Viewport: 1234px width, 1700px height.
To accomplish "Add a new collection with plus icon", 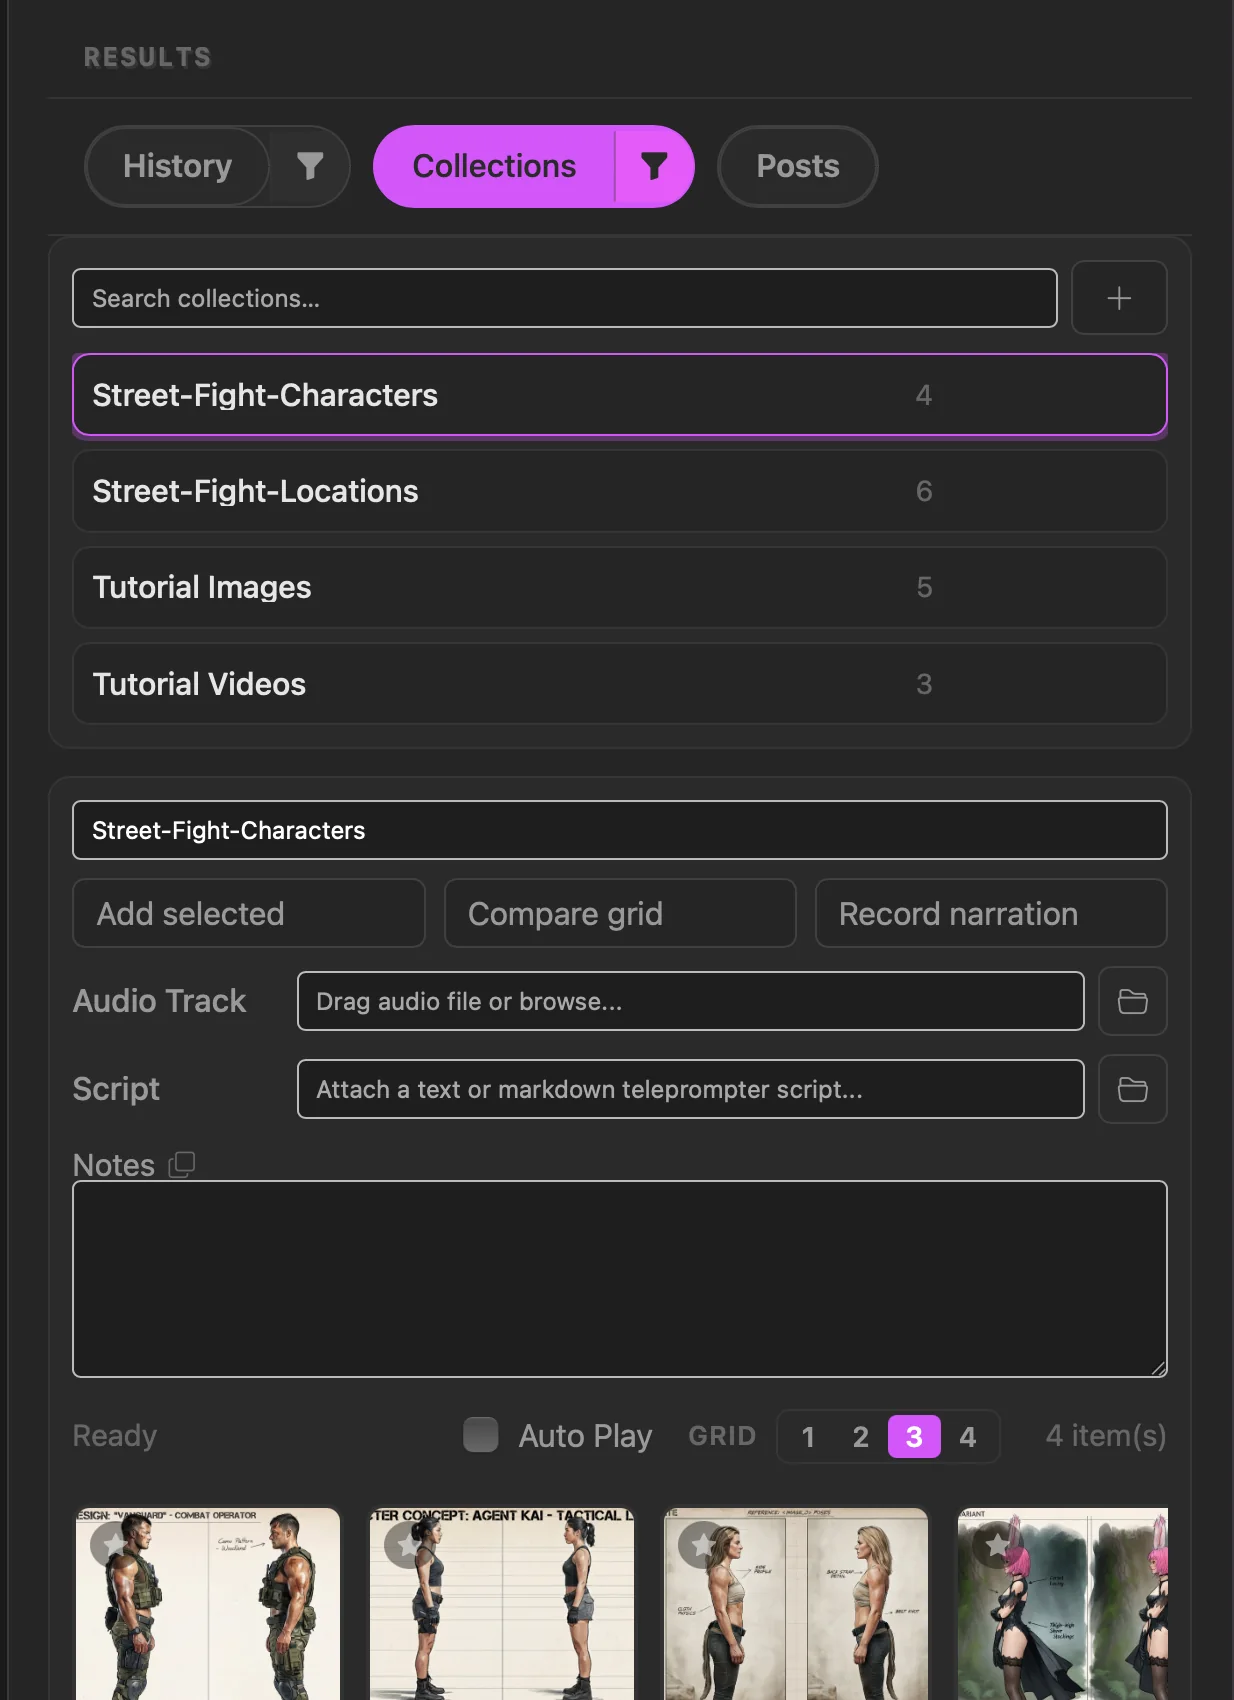I will point(1119,298).
